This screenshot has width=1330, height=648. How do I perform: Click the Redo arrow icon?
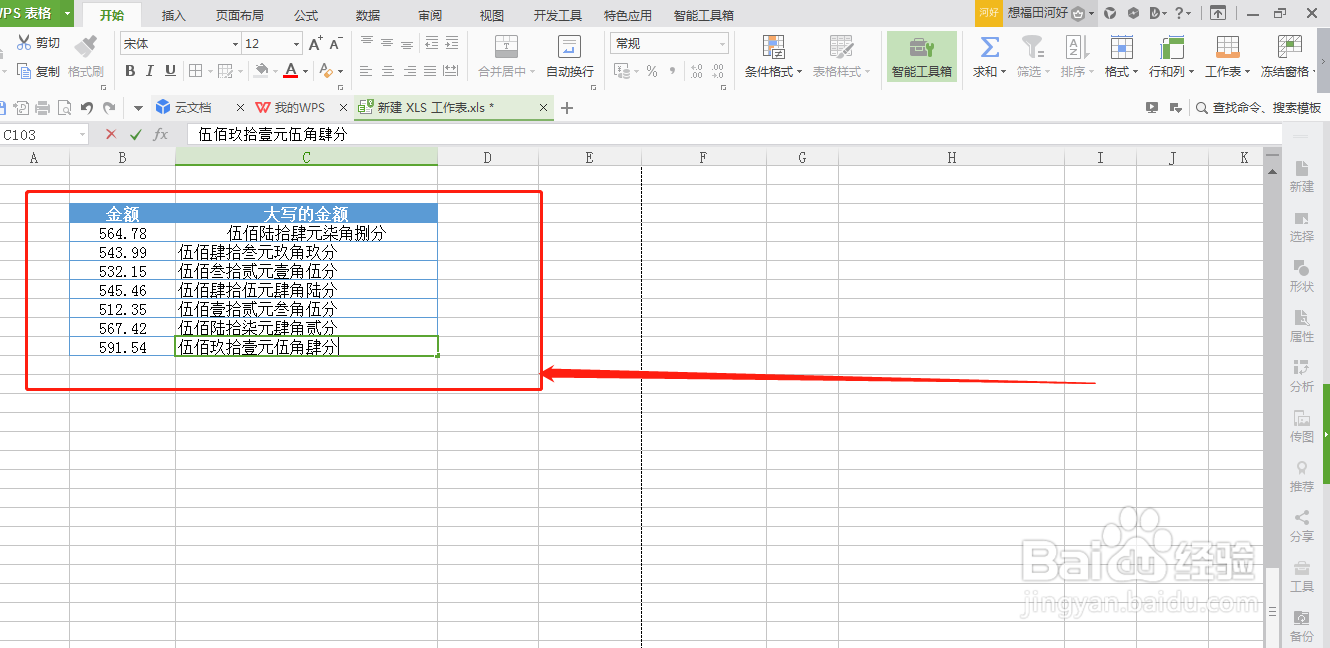click(109, 107)
